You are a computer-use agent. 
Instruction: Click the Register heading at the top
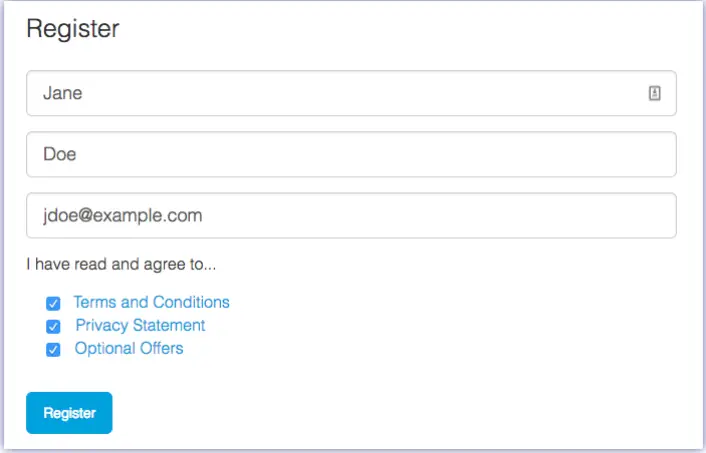tap(72, 29)
